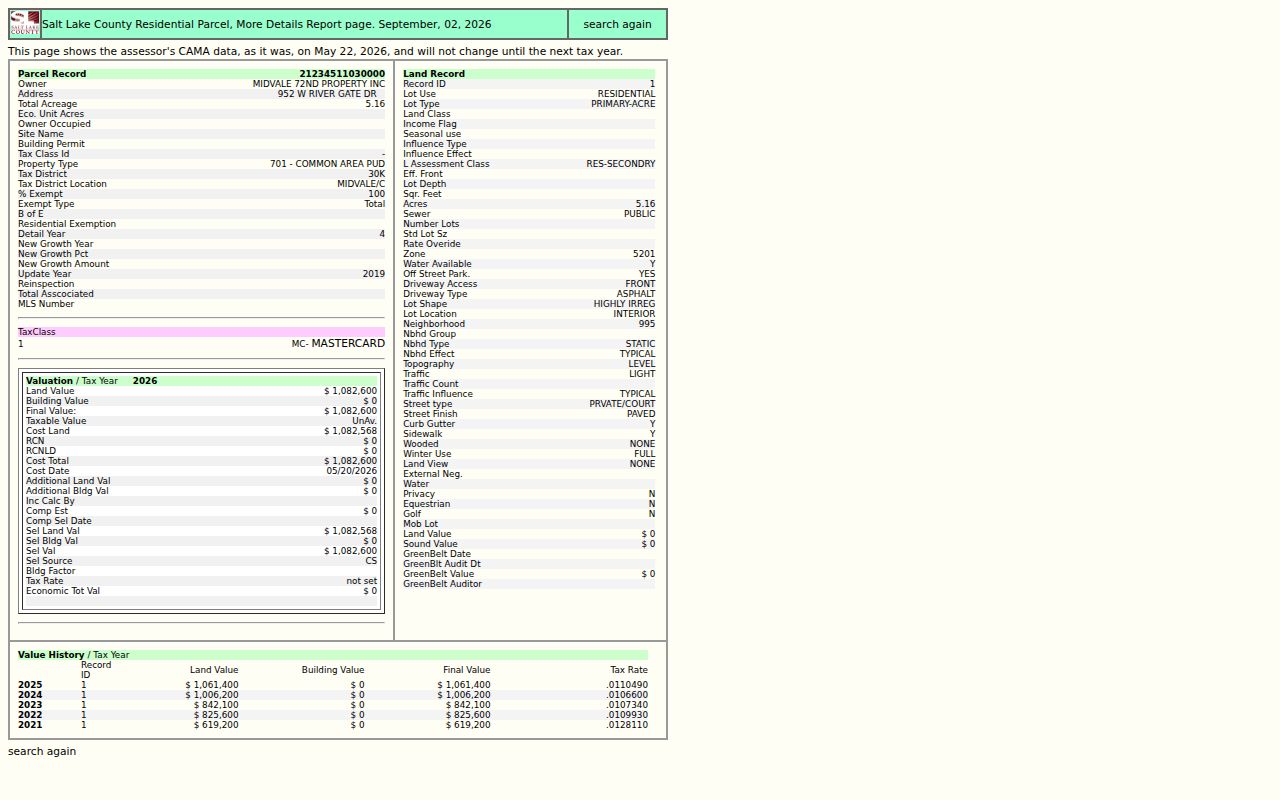Click the 2024 Land Value $ 1,006,200

(212, 695)
